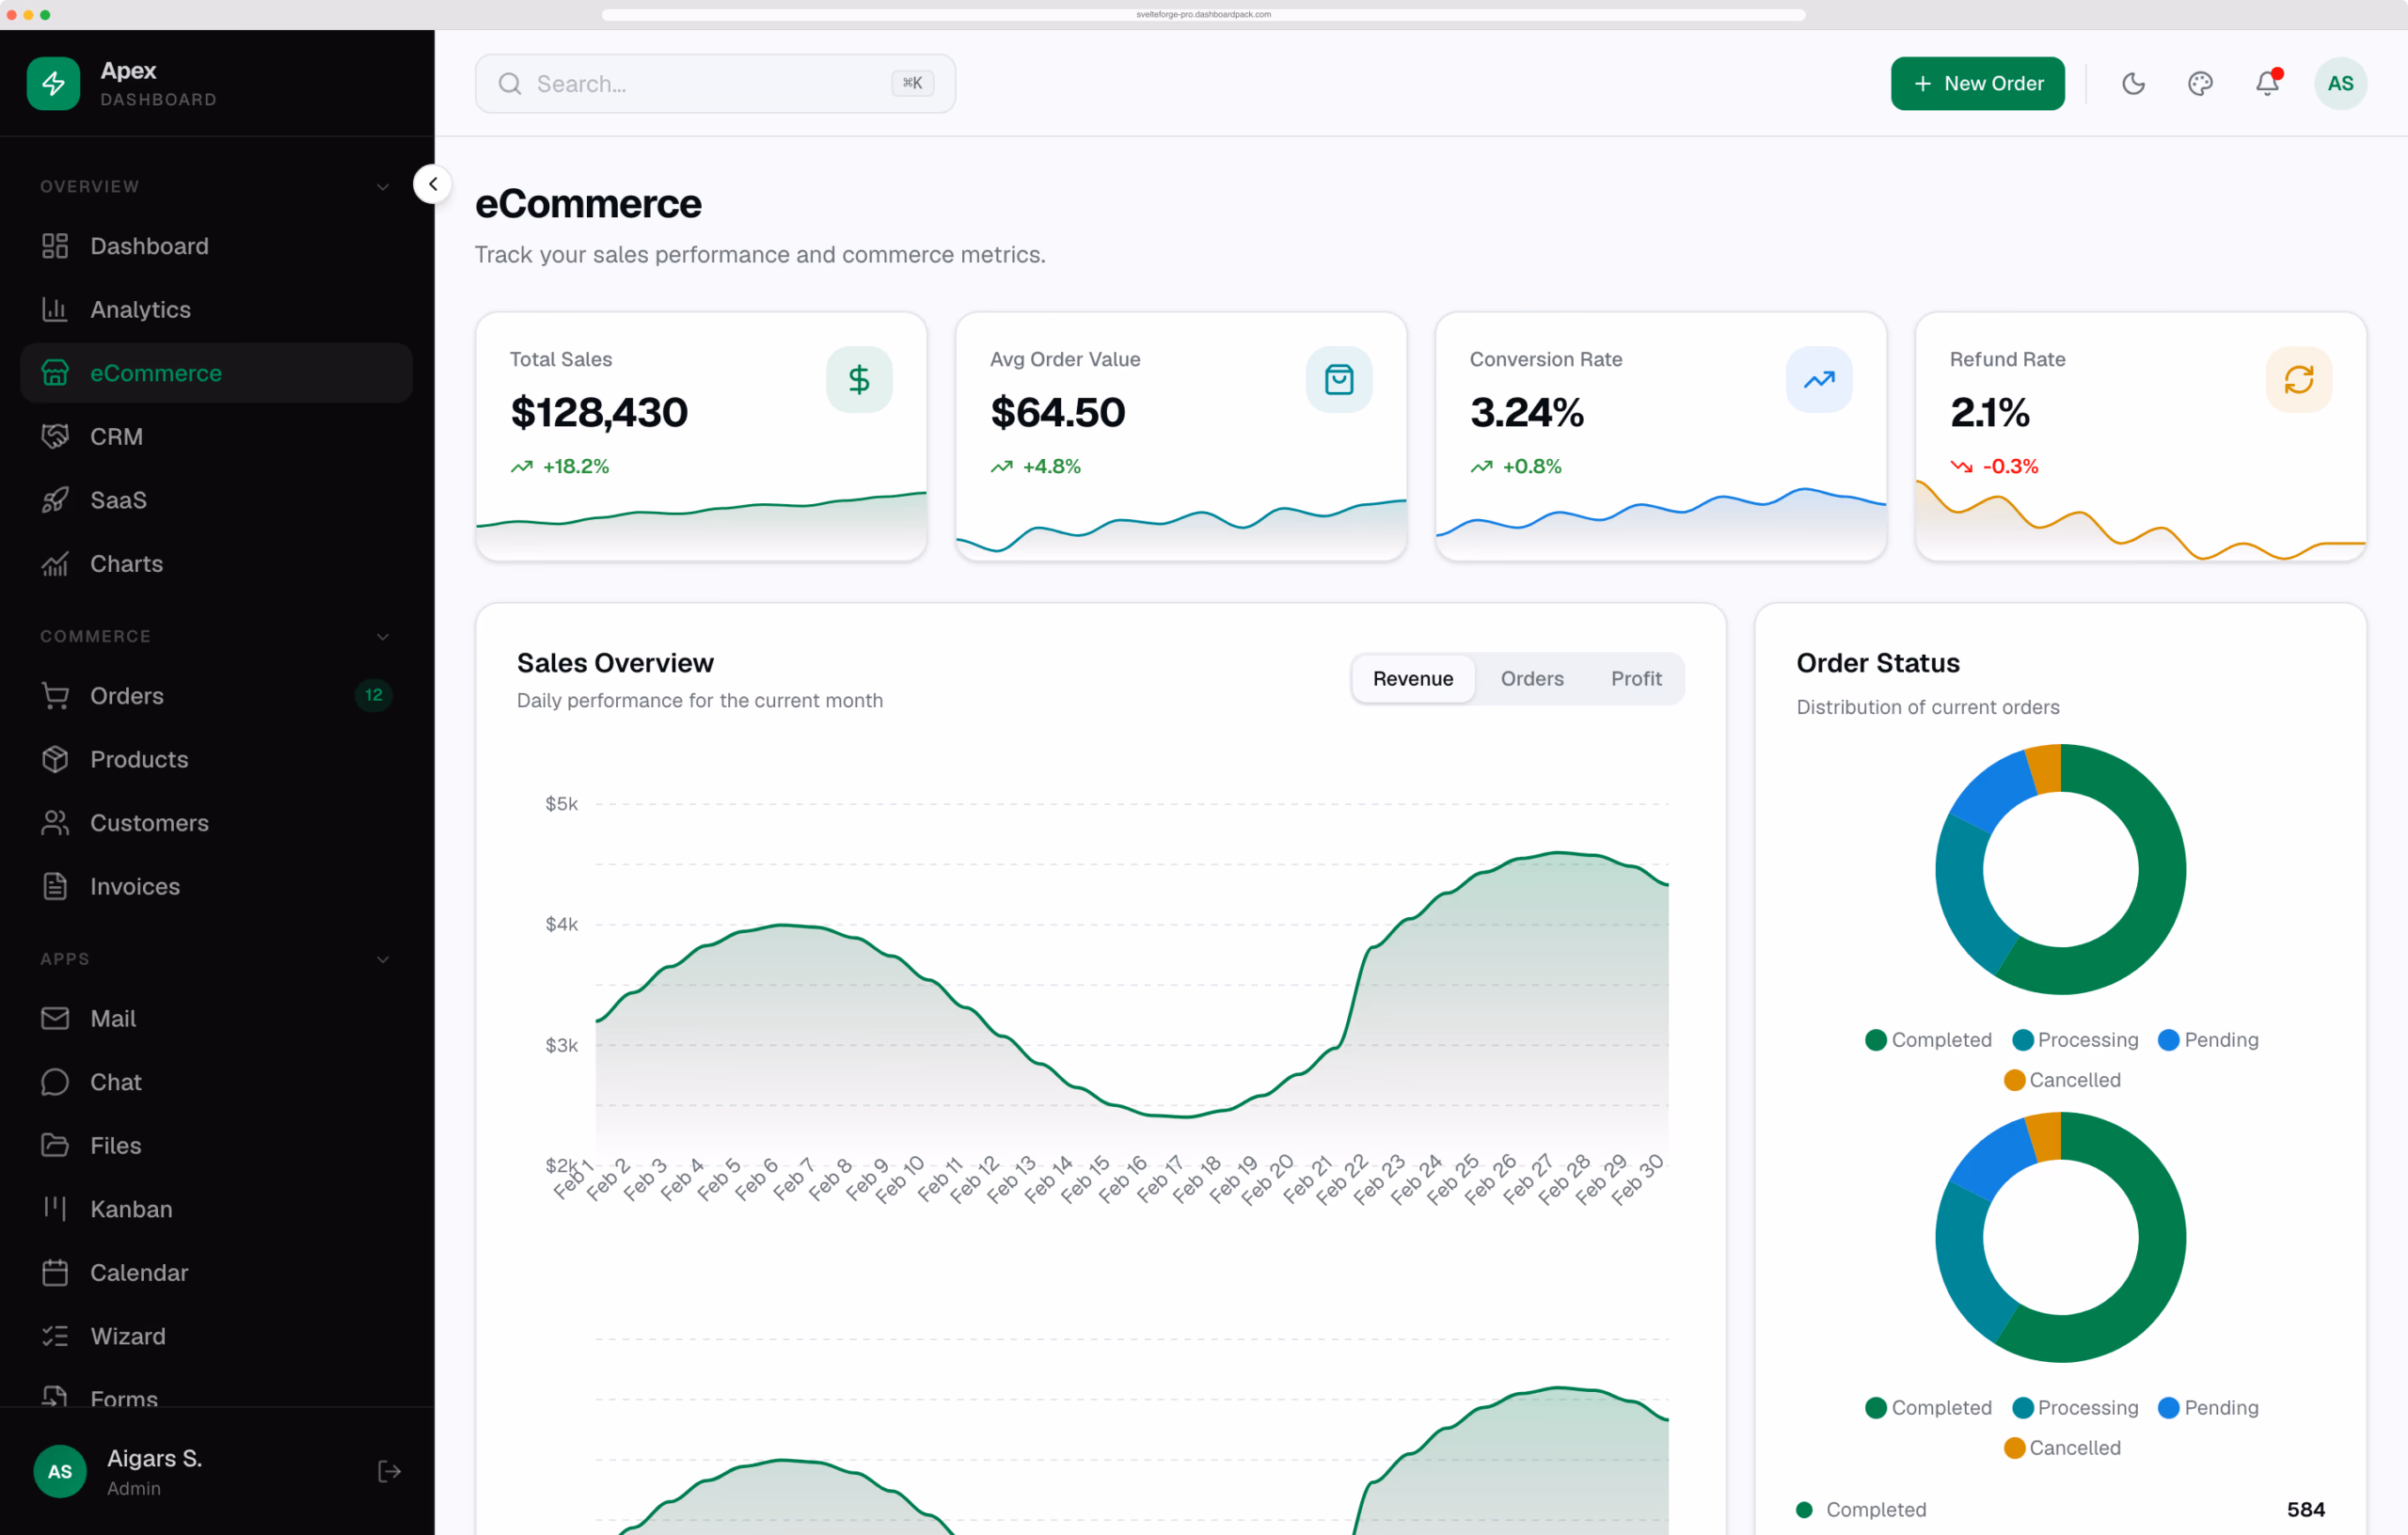Toggle Pending series in the upper donut legend
Image resolution: width=2408 pixels, height=1535 pixels.
coord(2208,1040)
